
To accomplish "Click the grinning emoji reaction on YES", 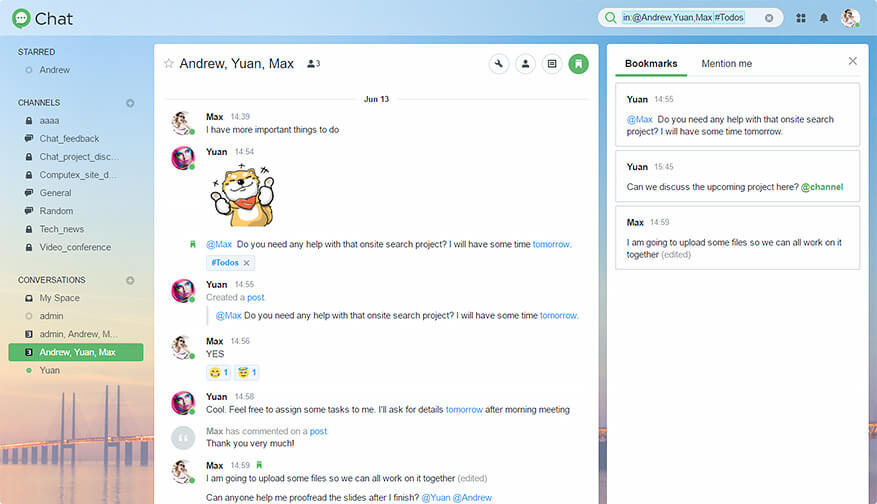I will point(217,373).
